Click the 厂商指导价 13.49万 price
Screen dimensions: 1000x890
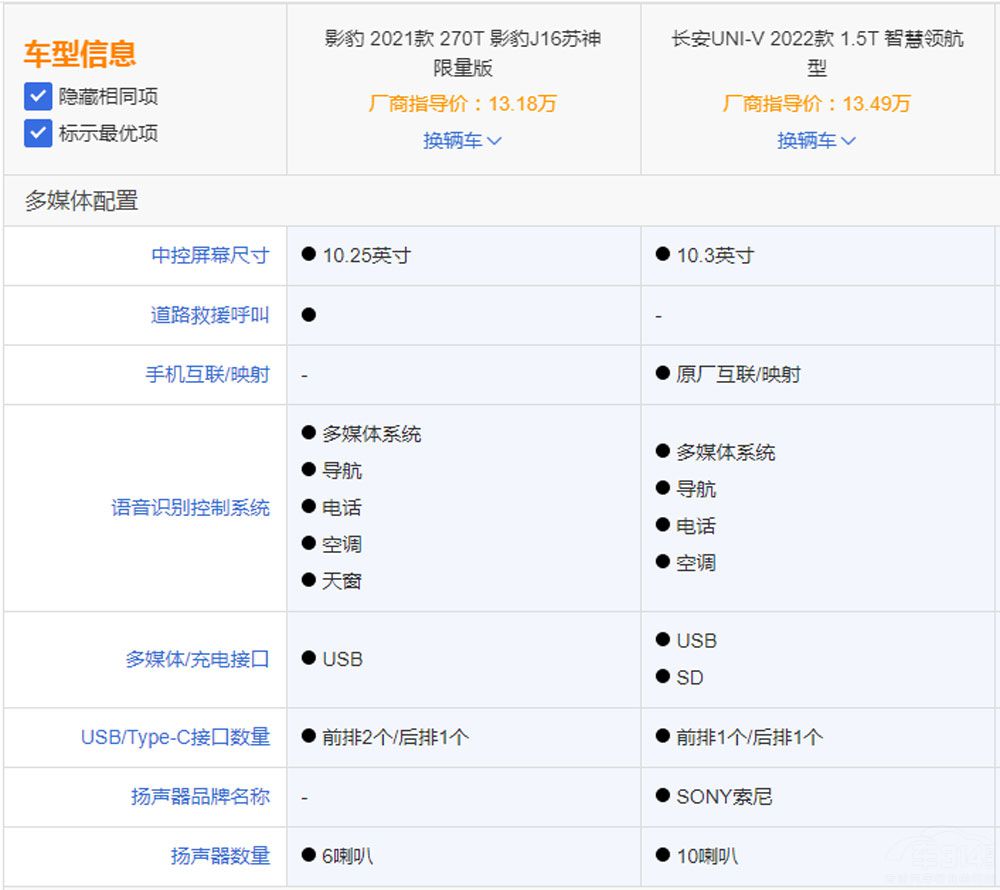[x=817, y=104]
